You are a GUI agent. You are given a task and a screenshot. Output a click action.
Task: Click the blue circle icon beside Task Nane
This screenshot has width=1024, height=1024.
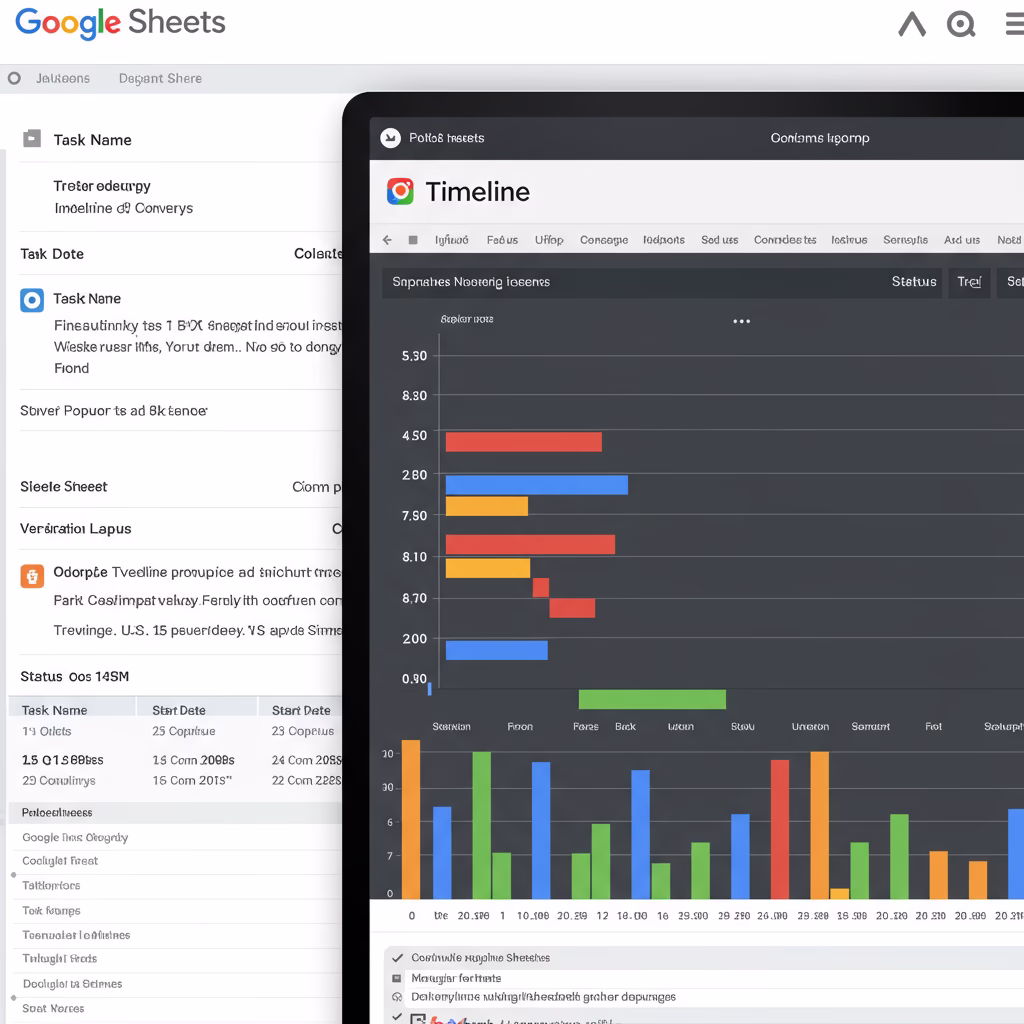tap(31, 300)
